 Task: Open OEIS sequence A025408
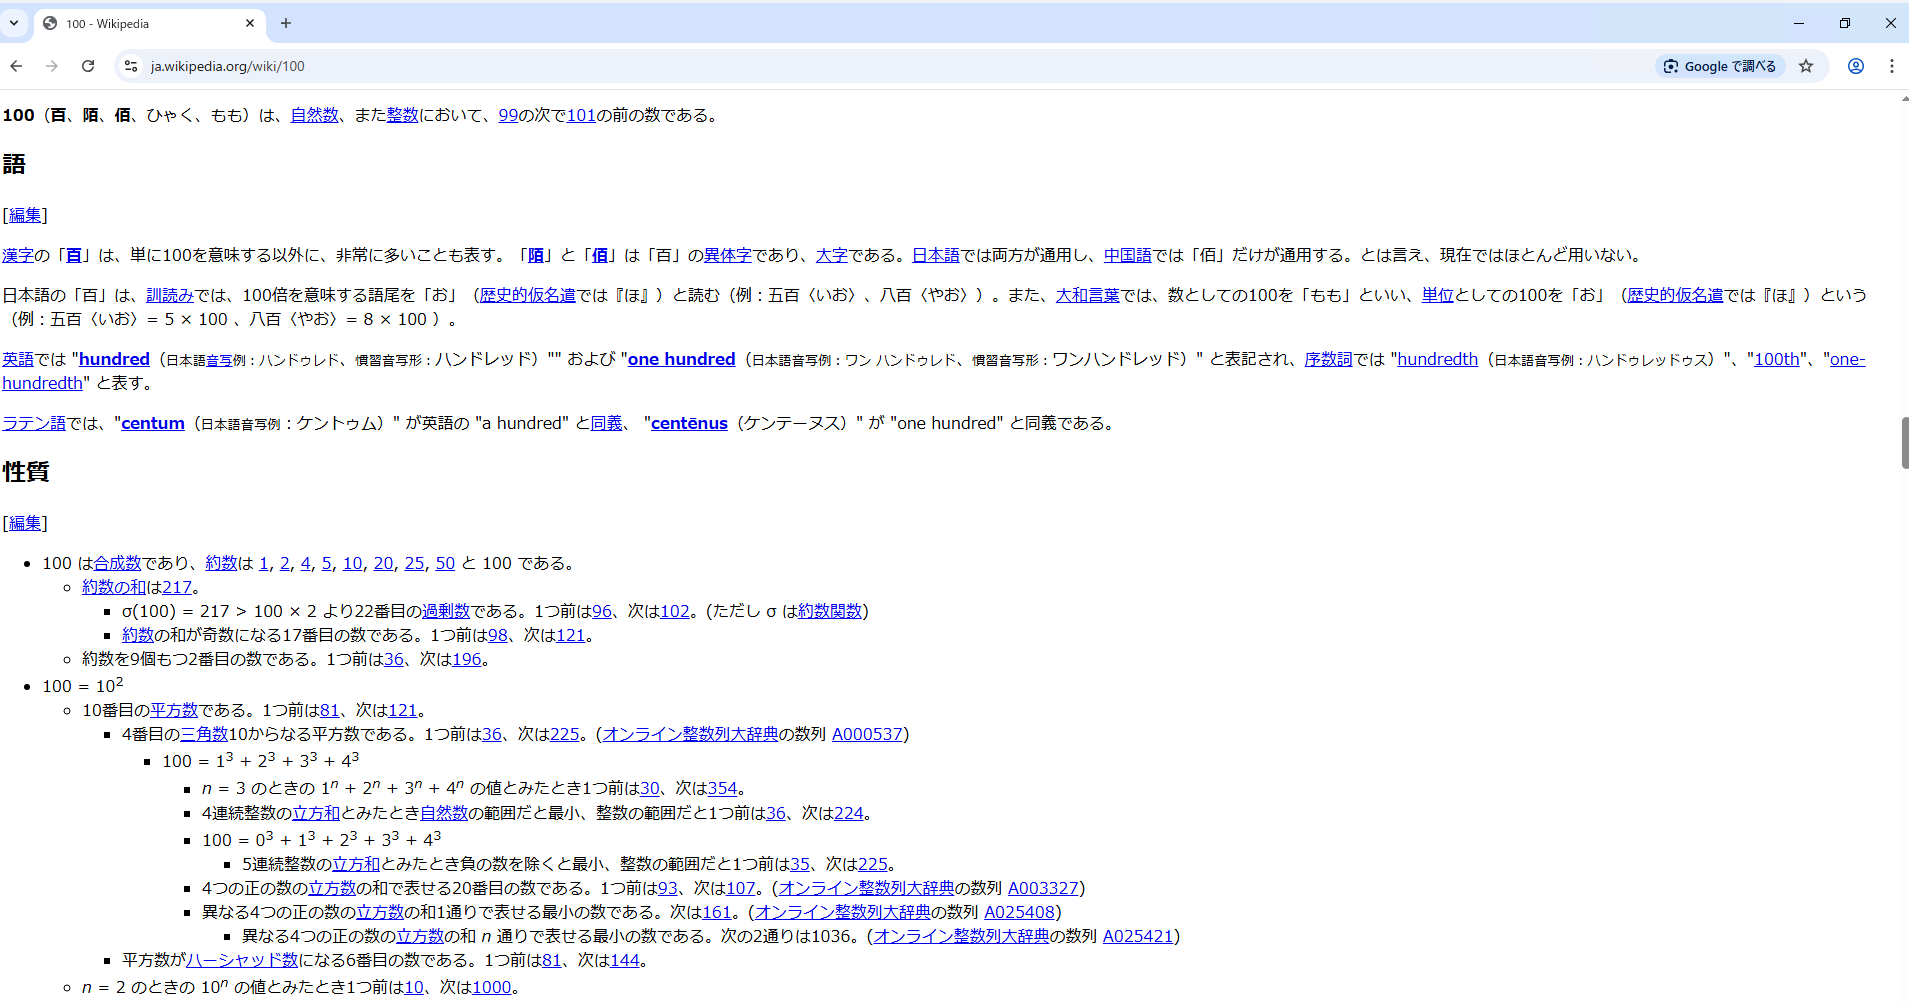(x=1019, y=912)
